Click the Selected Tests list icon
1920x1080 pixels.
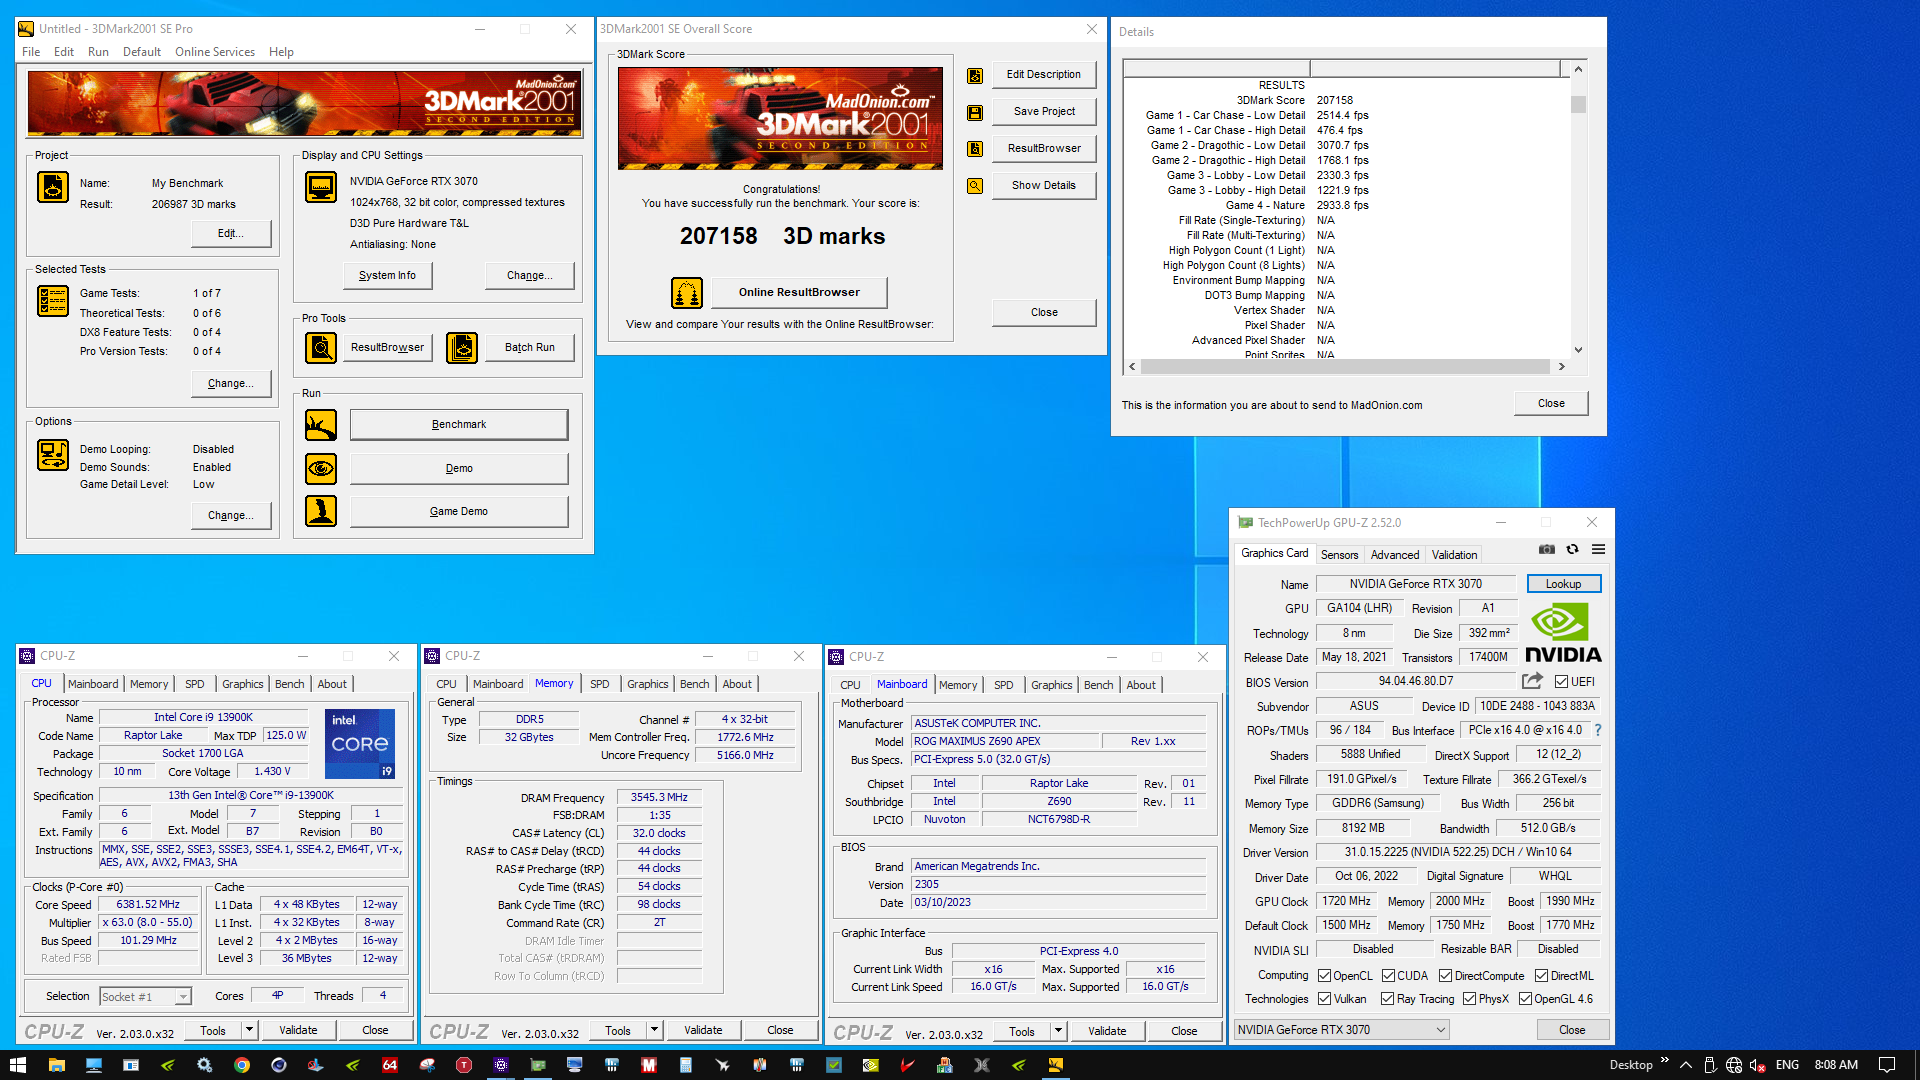coord(53,301)
